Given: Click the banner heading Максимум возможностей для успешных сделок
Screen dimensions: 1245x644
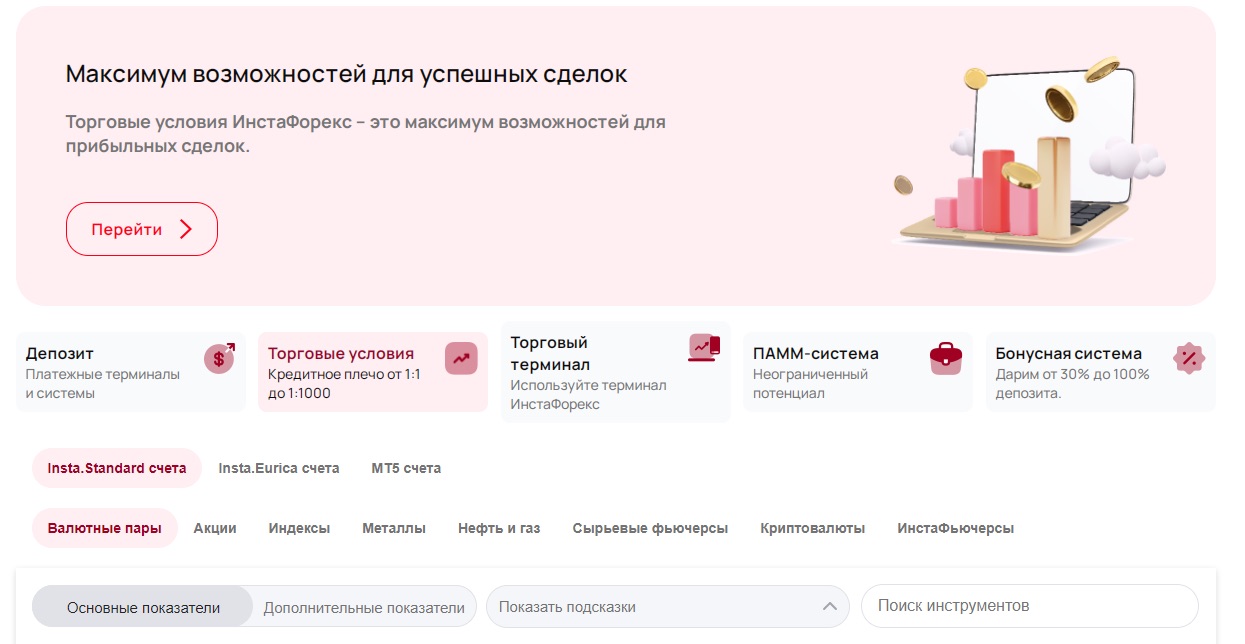Looking at the screenshot, I should 347,74.
